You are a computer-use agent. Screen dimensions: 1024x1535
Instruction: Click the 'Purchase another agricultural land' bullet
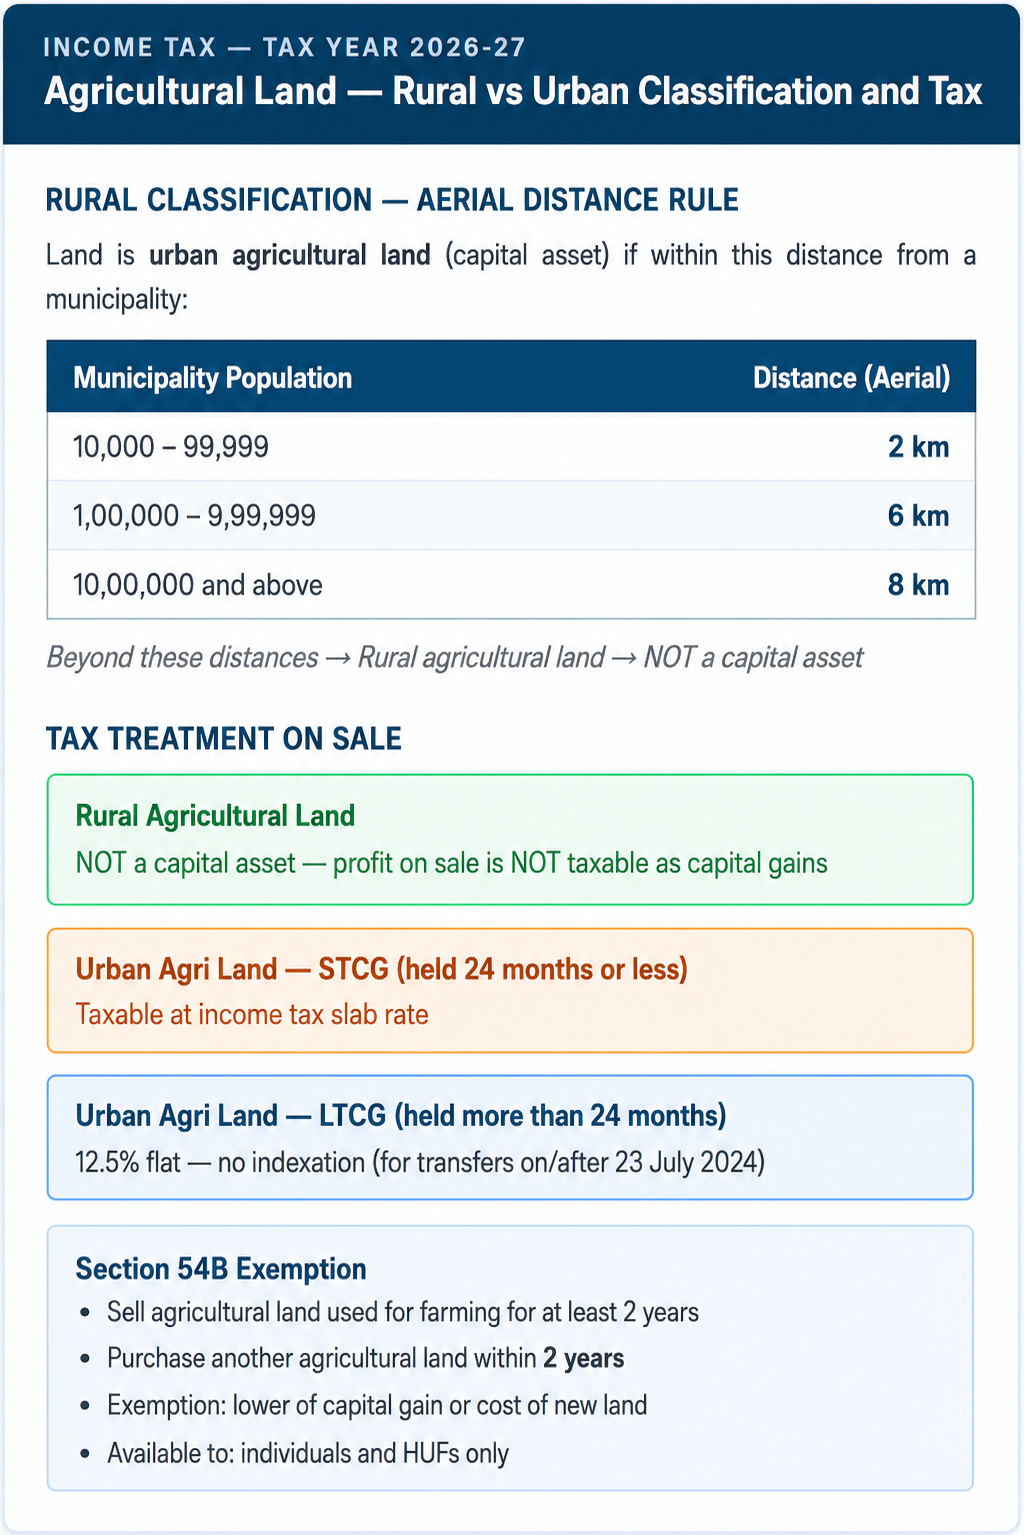pos(366,1358)
